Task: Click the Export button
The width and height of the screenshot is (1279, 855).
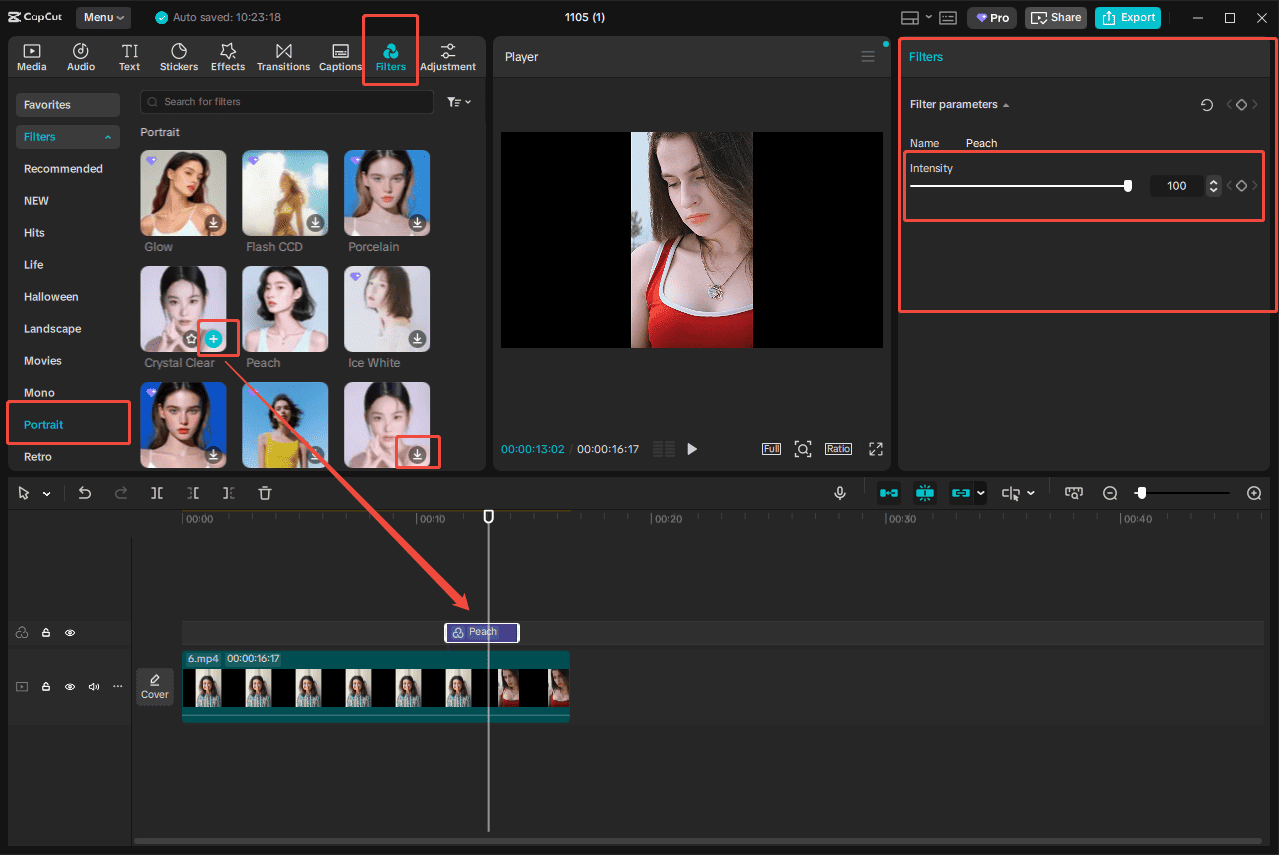Action: point(1128,17)
